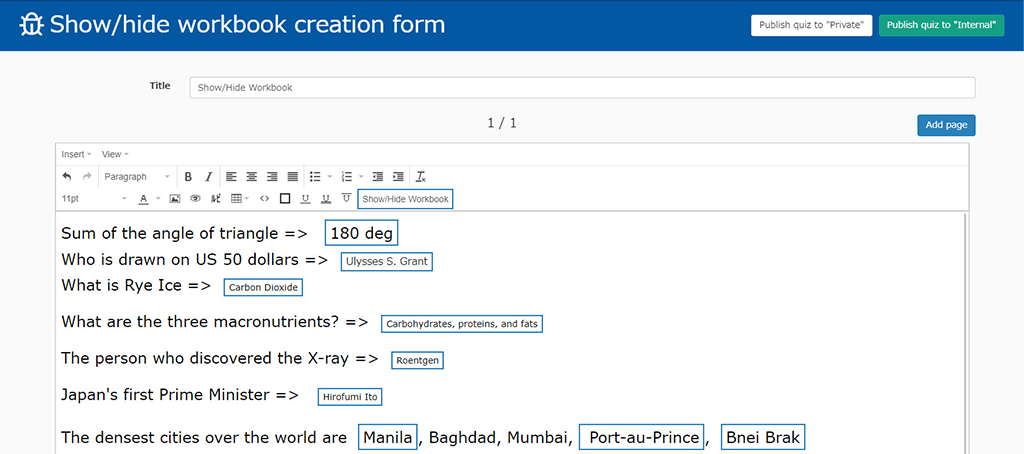
Task: Insert an image using picture icon
Action: (x=175, y=199)
